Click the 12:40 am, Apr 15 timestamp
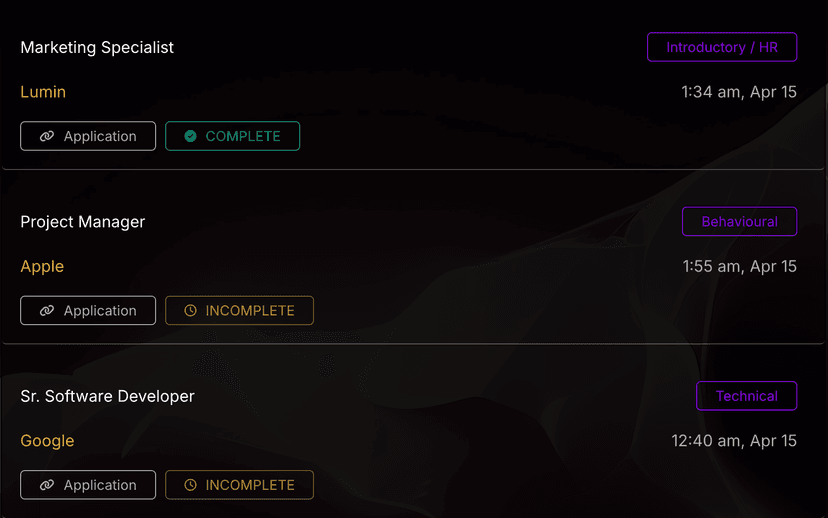The width and height of the screenshot is (828, 518). pyautogui.click(x=734, y=441)
